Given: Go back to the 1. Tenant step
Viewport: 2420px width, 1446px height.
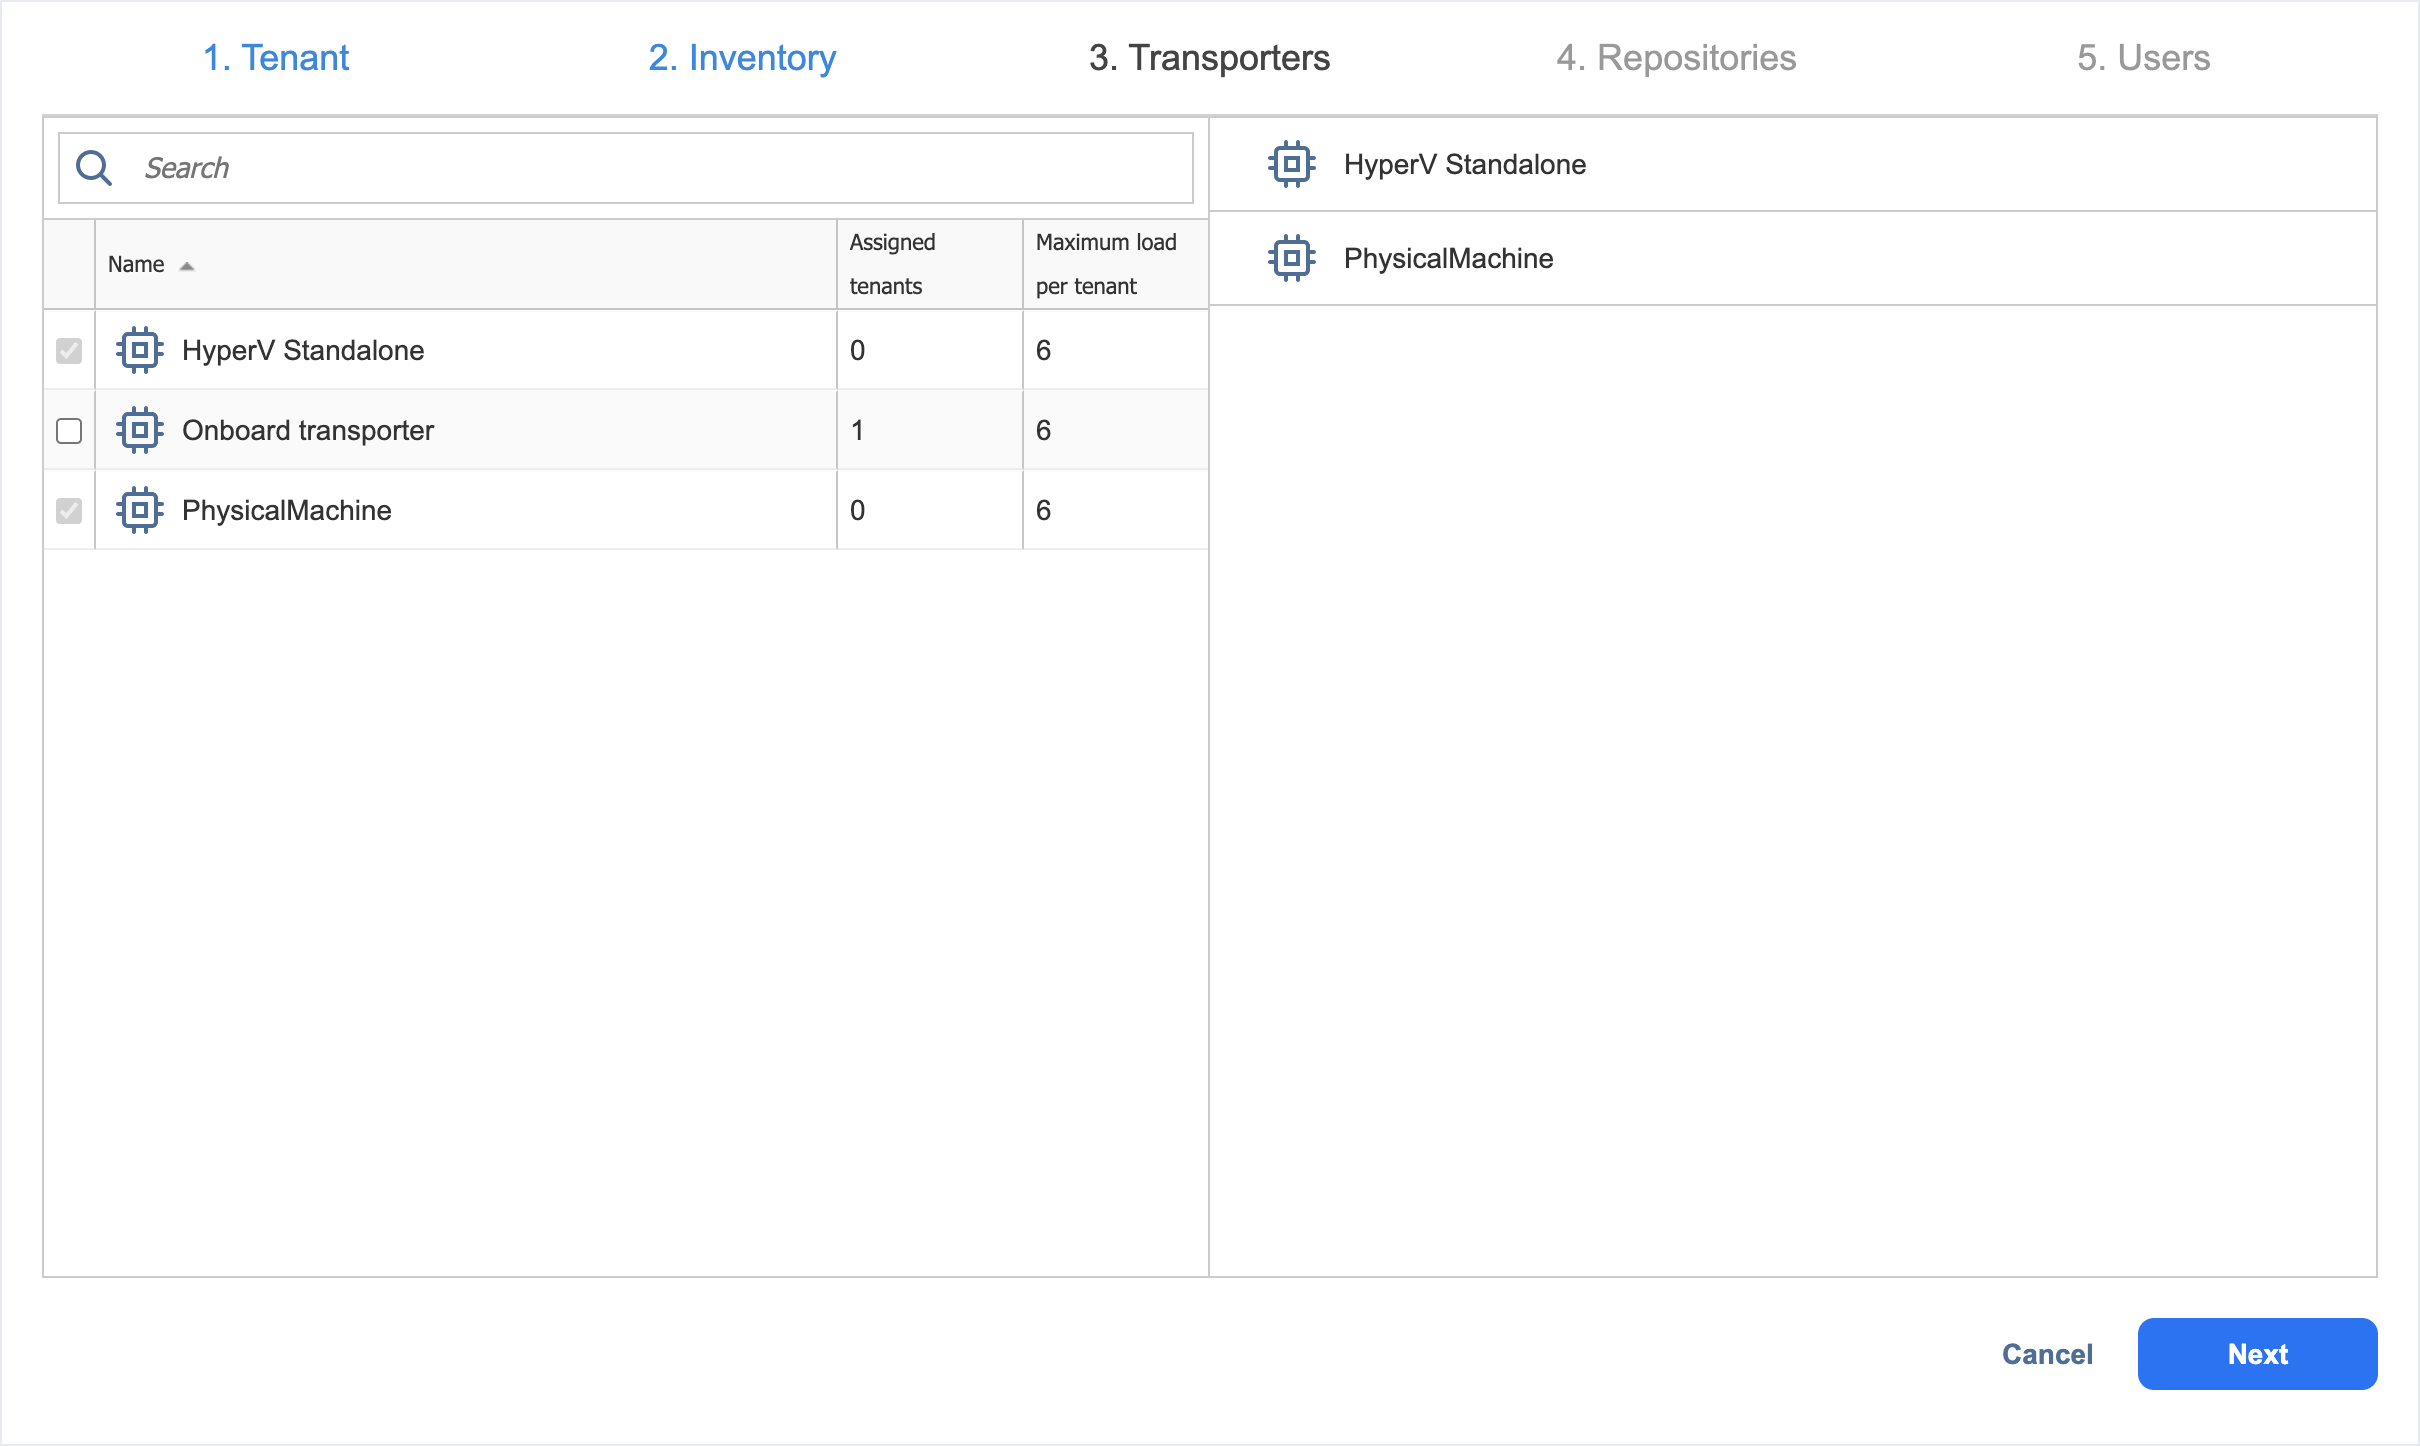Looking at the screenshot, I should [276, 58].
